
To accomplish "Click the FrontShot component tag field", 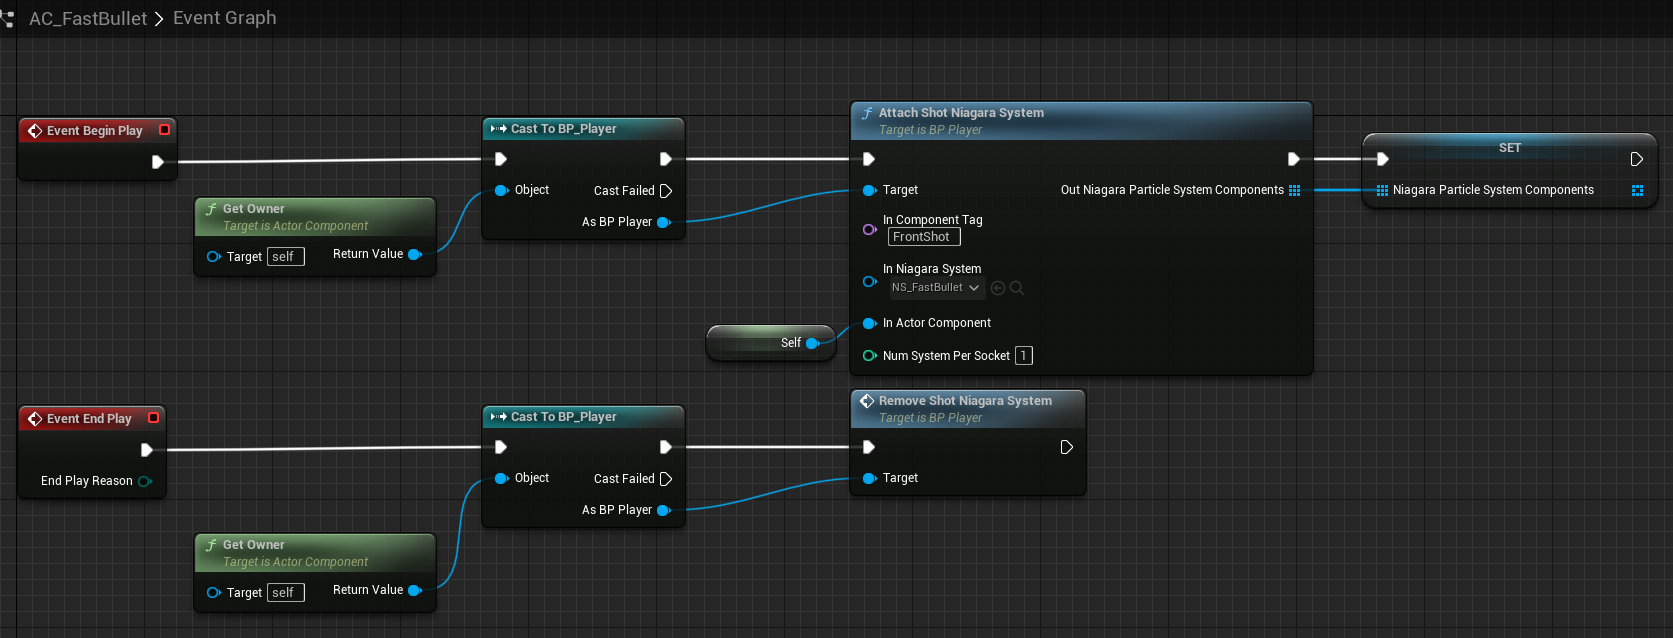I will [923, 237].
